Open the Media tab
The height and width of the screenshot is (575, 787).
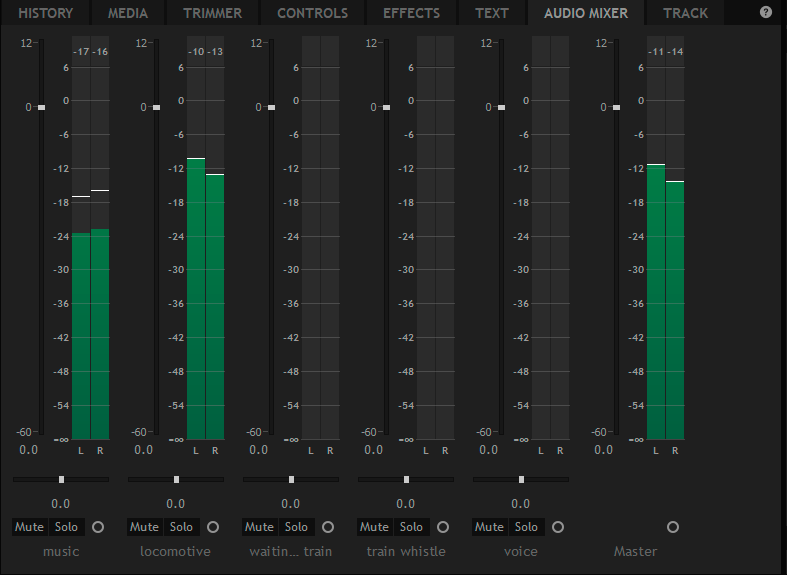pos(128,13)
